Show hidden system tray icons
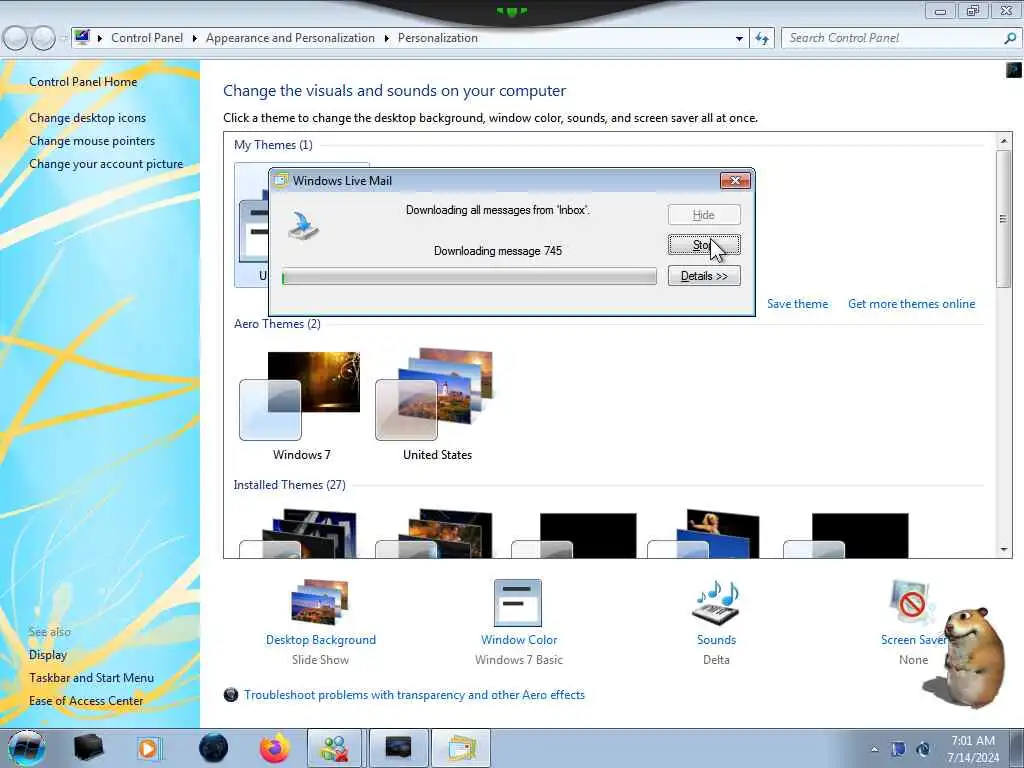 point(874,749)
